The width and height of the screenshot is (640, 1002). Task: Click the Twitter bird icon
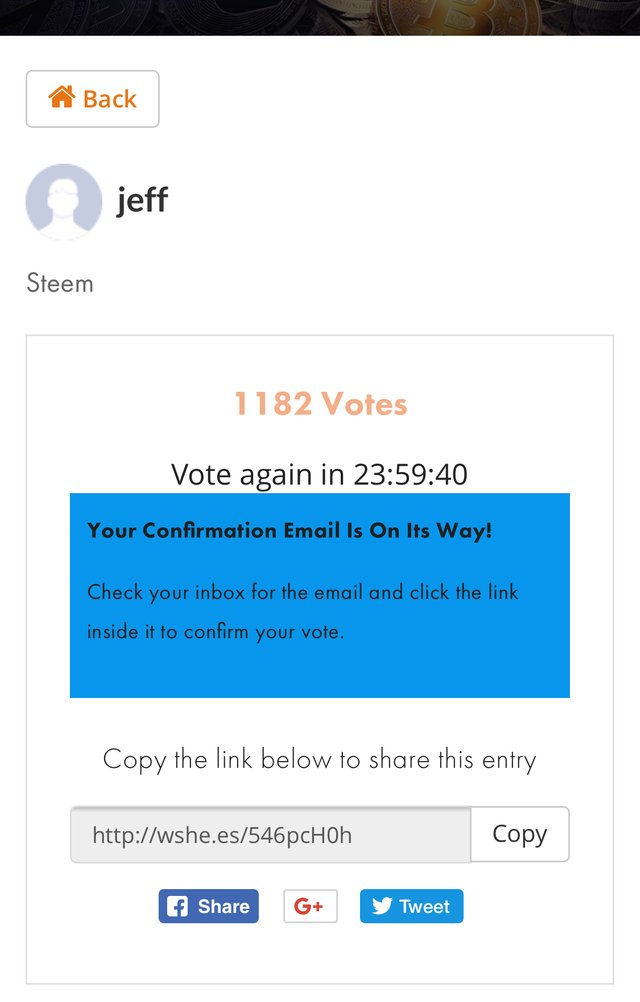pos(382,907)
